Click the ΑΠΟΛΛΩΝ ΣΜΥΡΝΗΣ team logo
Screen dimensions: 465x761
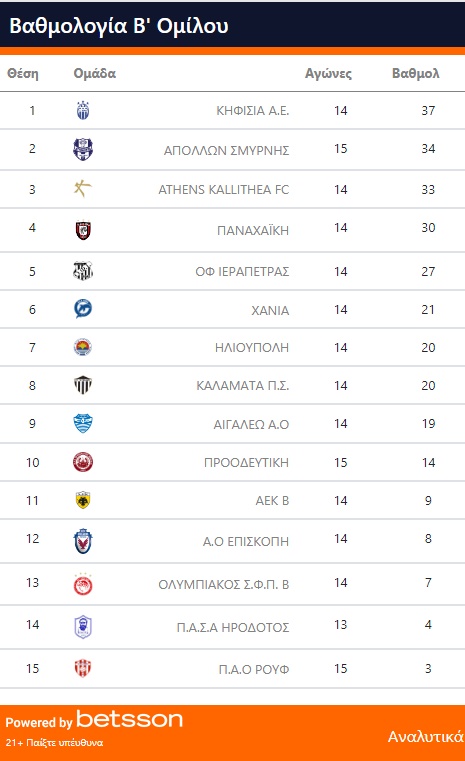pos(83,149)
